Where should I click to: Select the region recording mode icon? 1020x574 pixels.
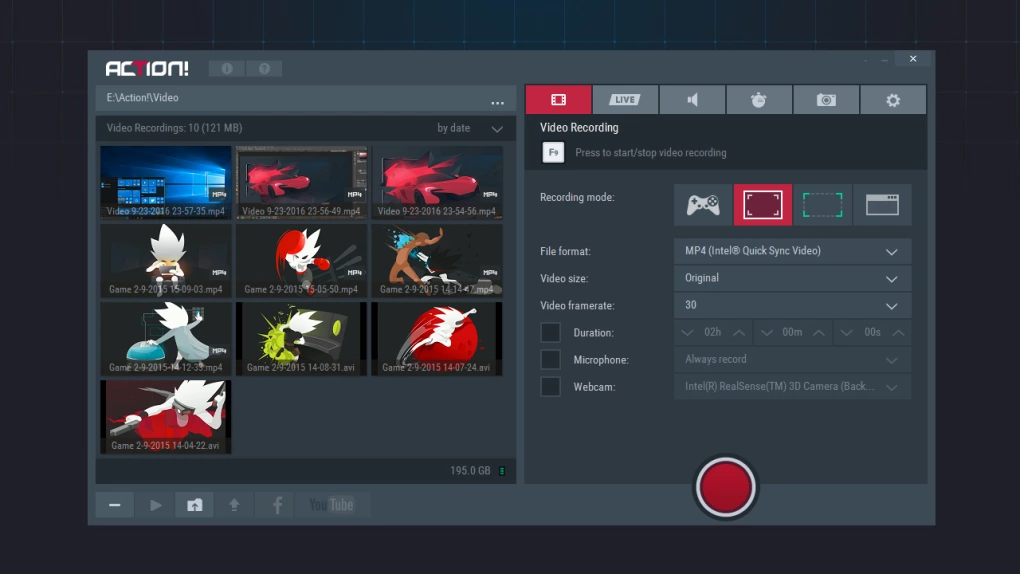click(822, 205)
